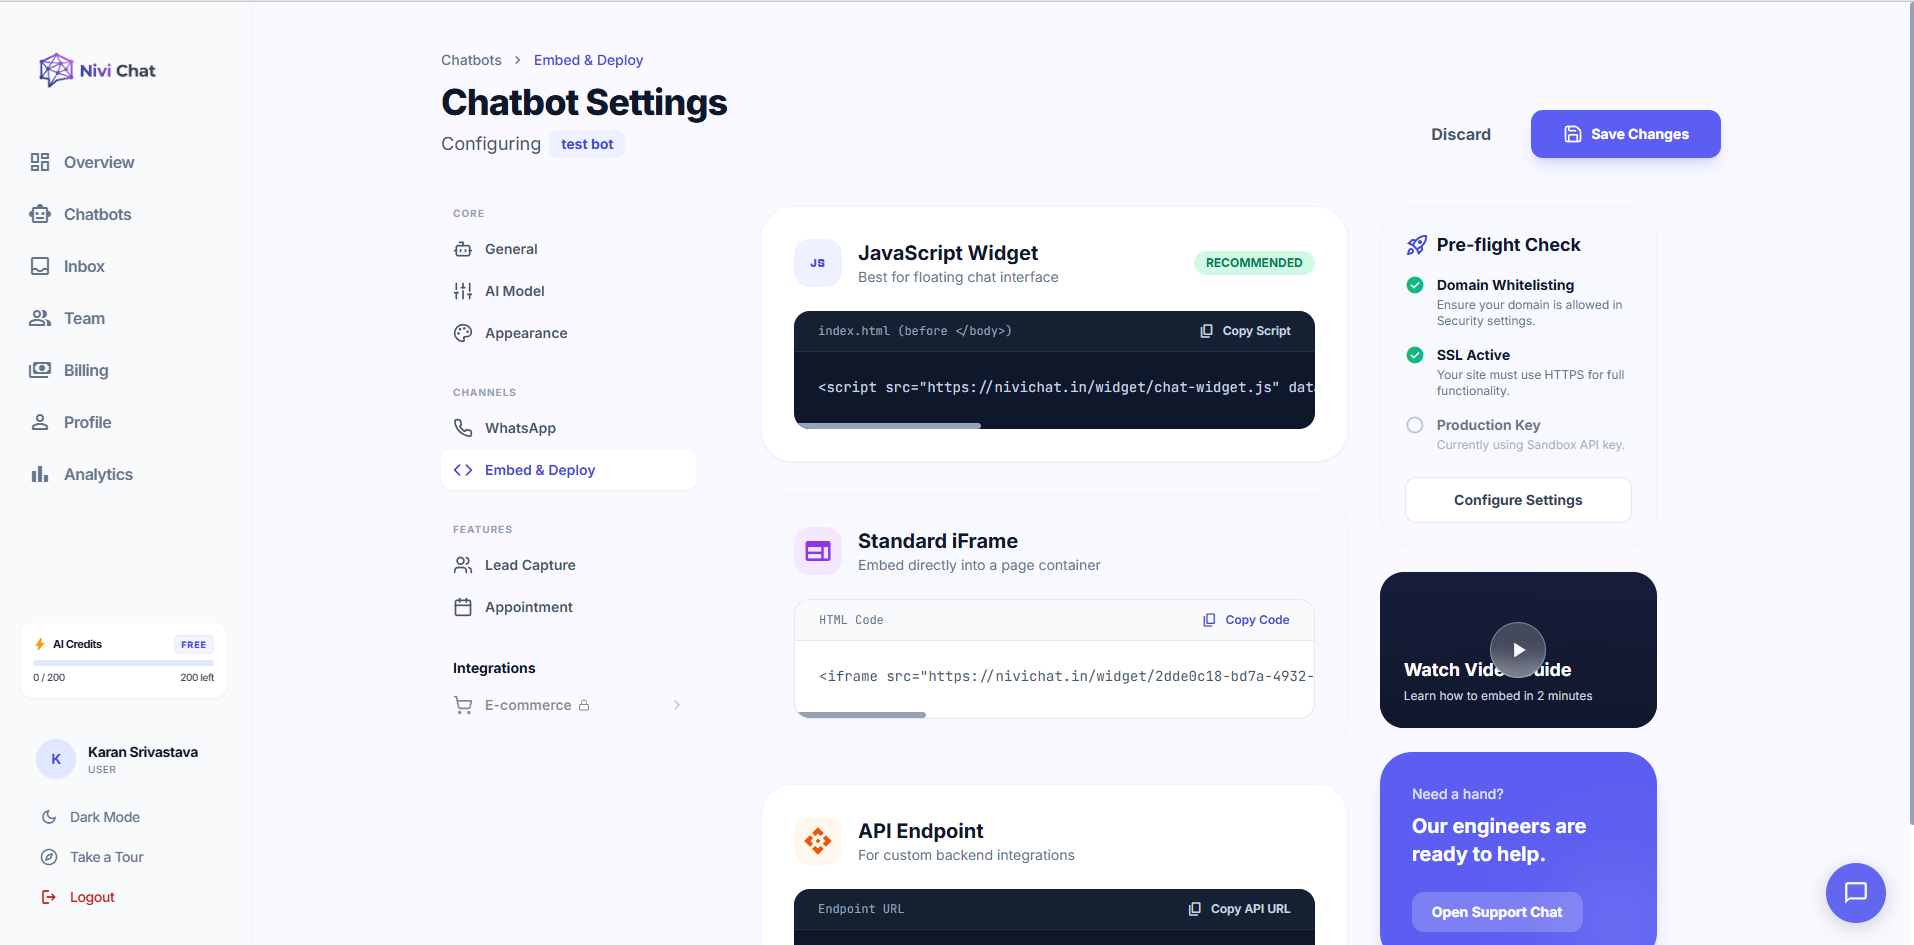Image resolution: width=1914 pixels, height=945 pixels.
Task: Select the Production Key circle
Action: (1415, 425)
